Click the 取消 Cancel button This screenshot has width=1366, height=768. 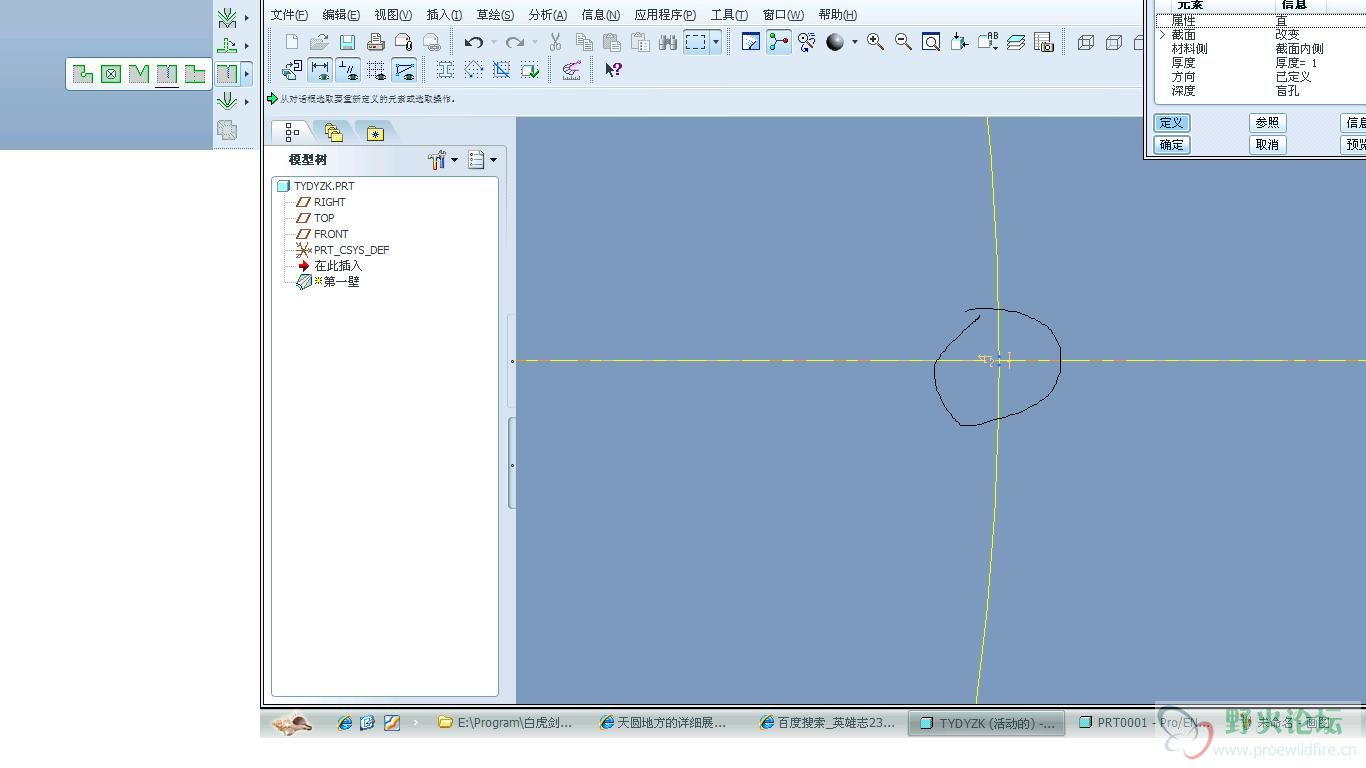1267,145
